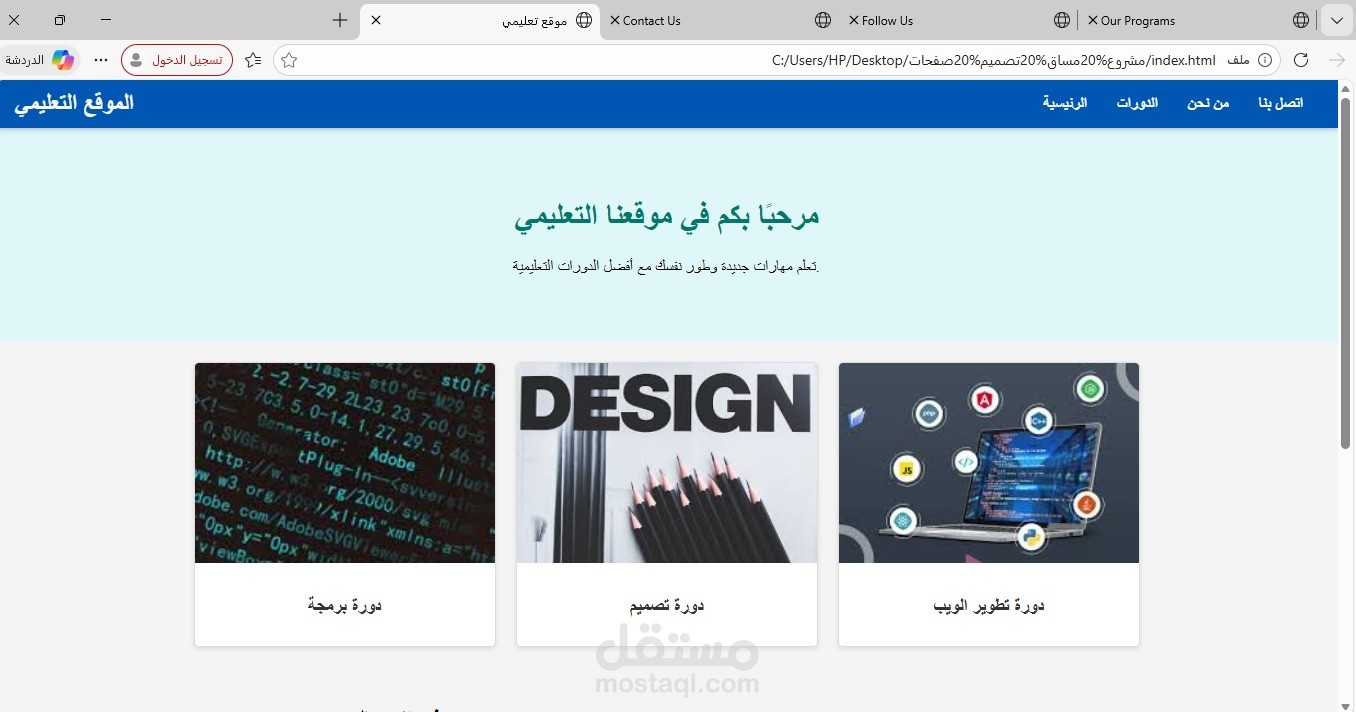Viewport: 1356px width, 712px height.
Task: Open browser settings via the three-dots icon
Action: pos(101,60)
